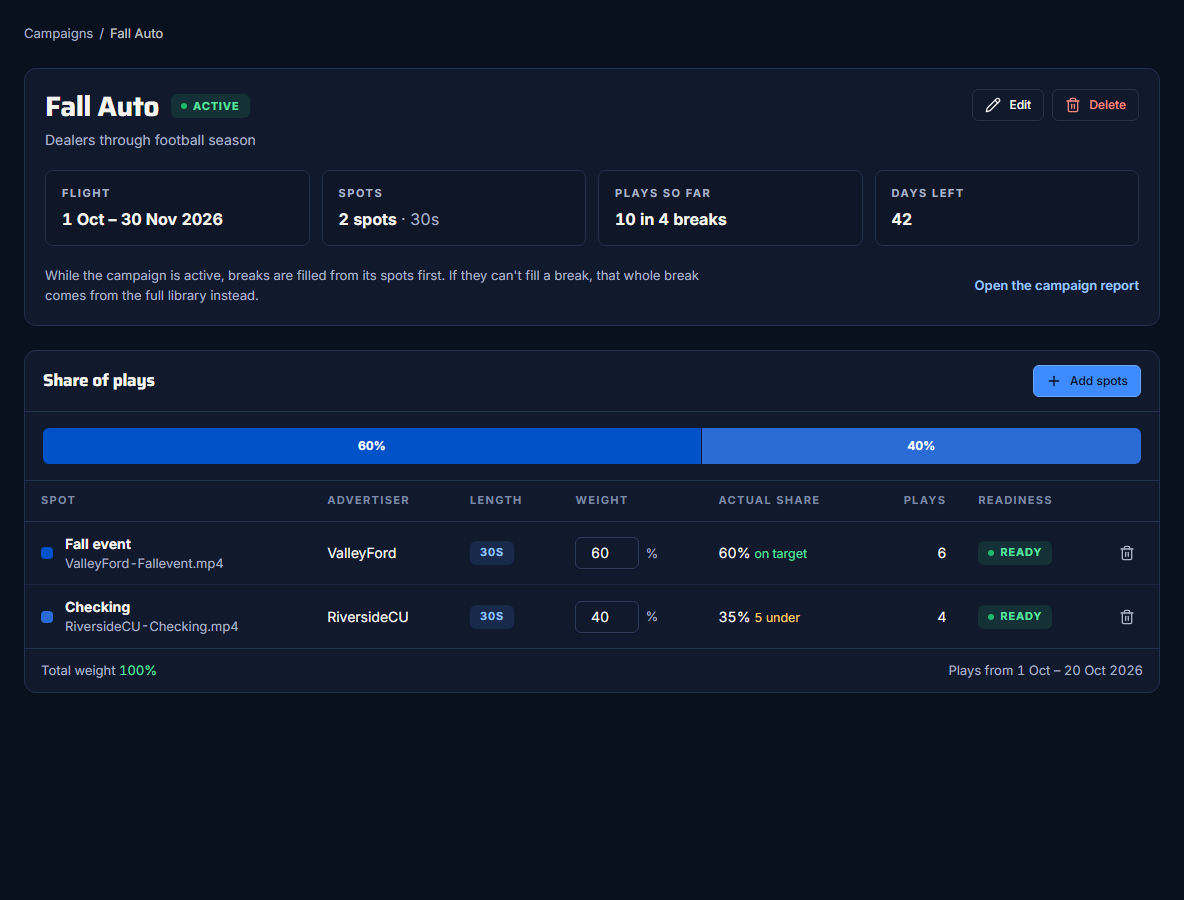The width and height of the screenshot is (1184, 900).
Task: Click the 35% 5 under share value
Action: point(759,617)
